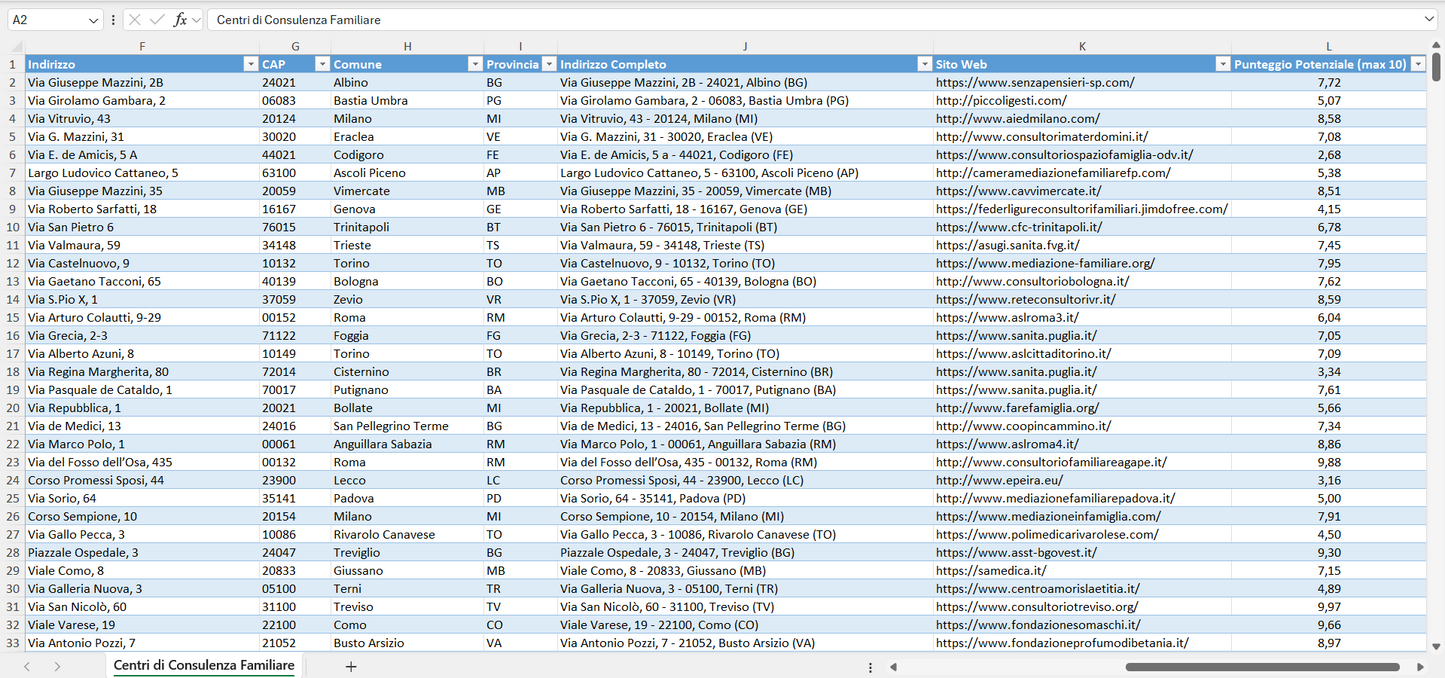1445x678 pixels.
Task: Open link http://piccoligesti.com/
Action: tap(1001, 101)
